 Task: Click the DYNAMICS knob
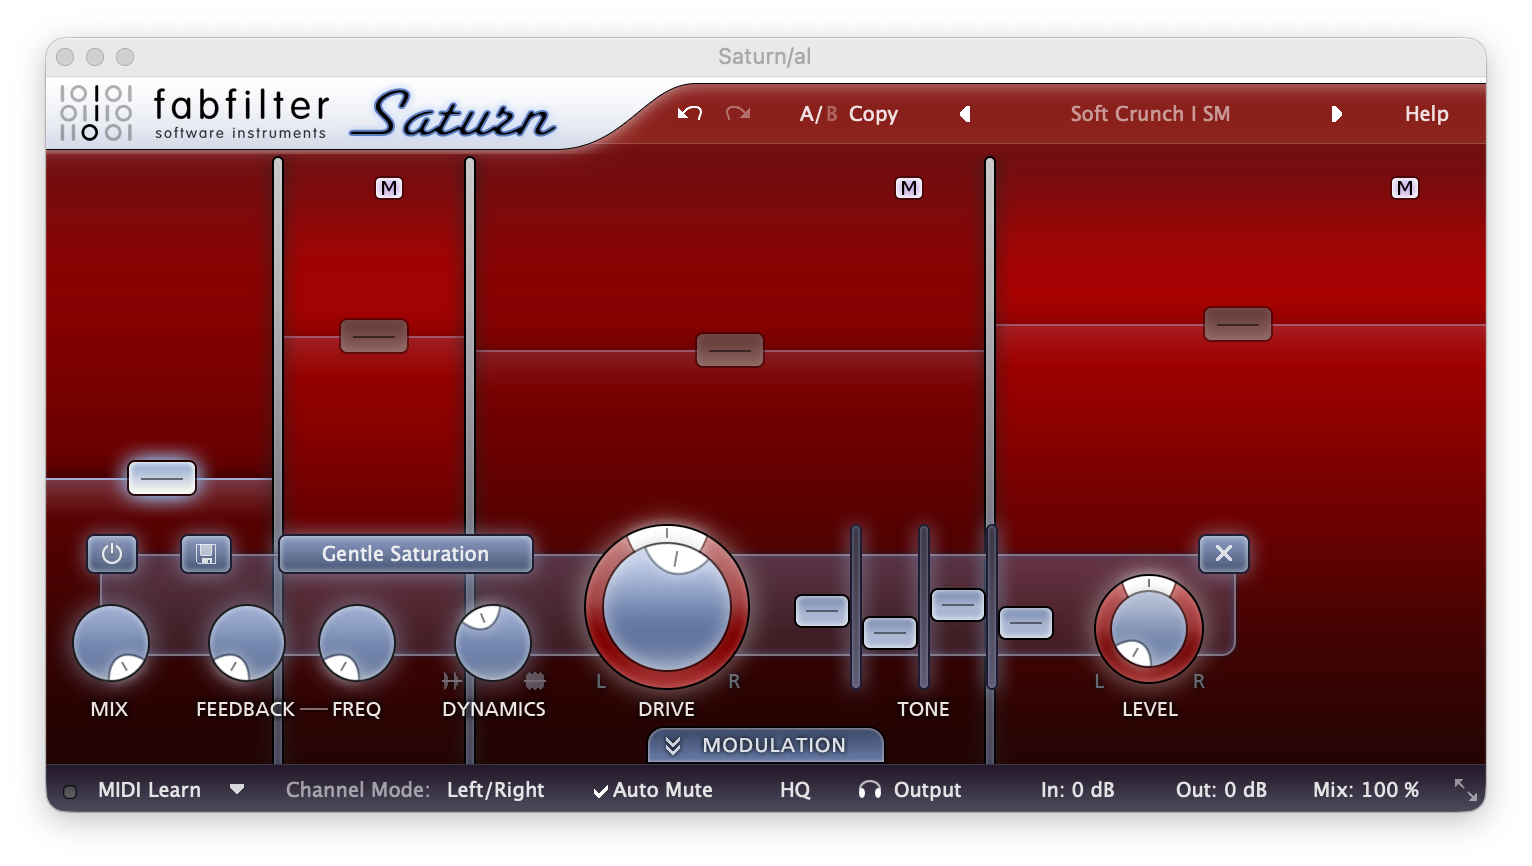(493, 643)
